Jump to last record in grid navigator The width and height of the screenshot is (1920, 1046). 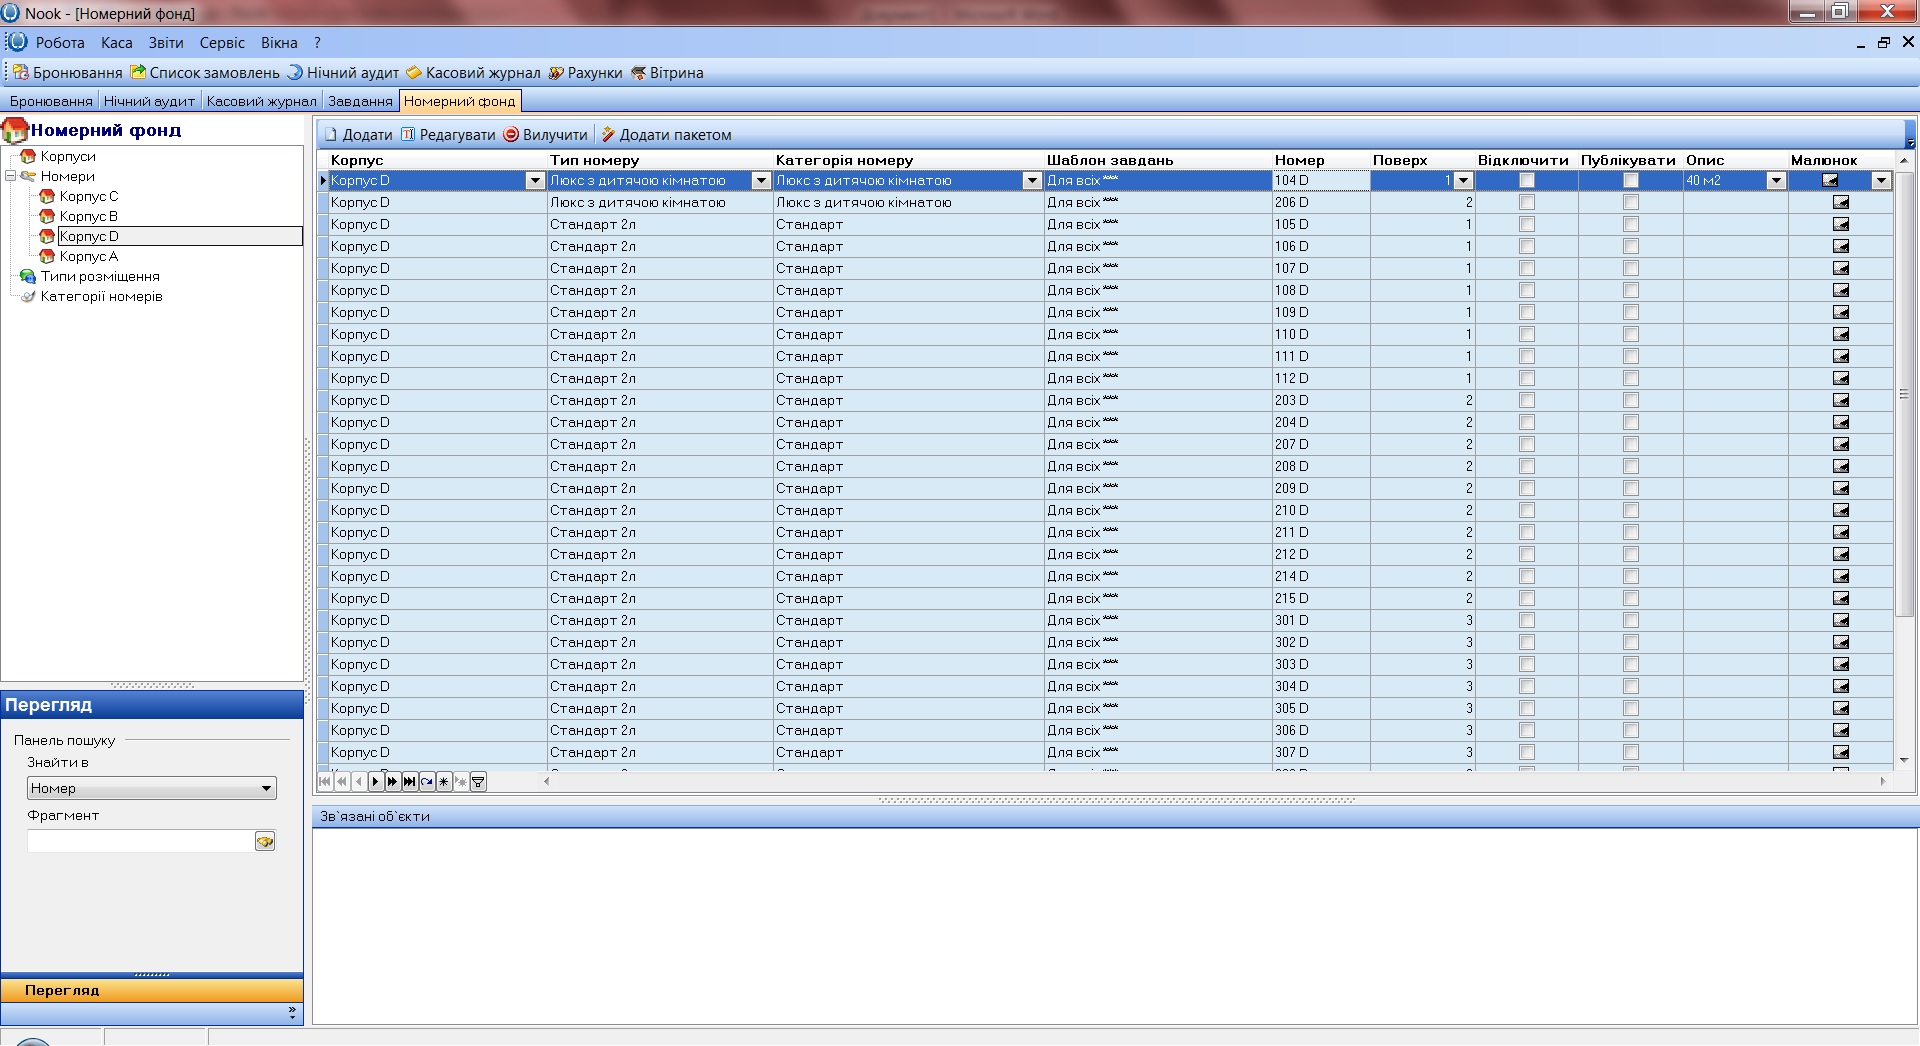click(x=410, y=782)
